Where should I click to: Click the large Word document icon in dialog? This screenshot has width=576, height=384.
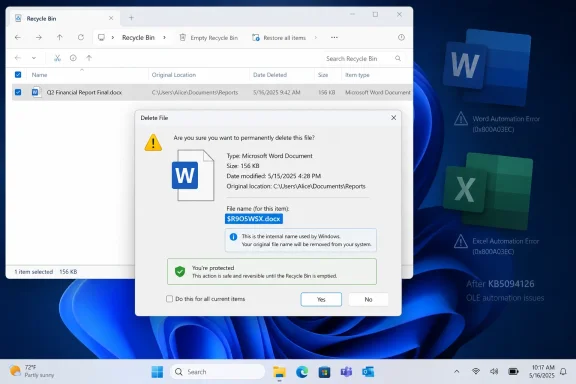tap(193, 175)
